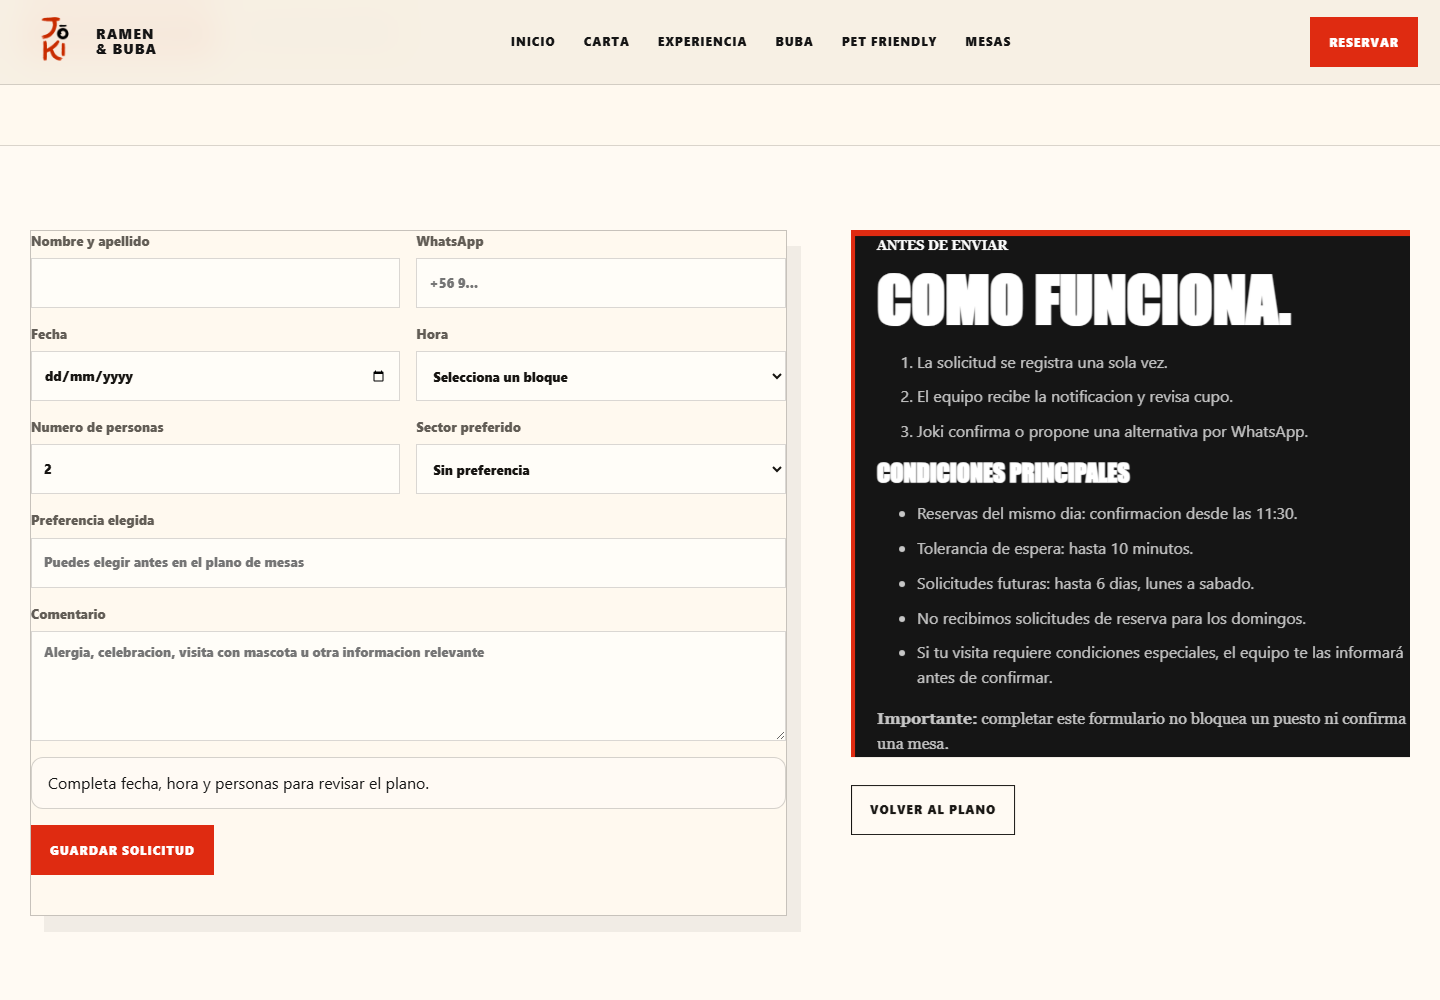Image resolution: width=1440 pixels, height=1000 pixels.
Task: Open the Buba navigation link
Action: (x=794, y=42)
